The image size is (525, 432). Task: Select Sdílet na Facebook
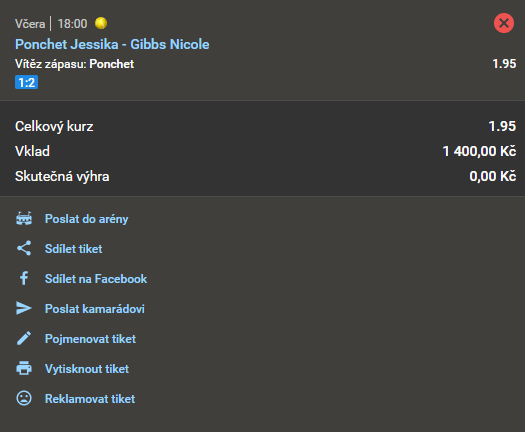tap(96, 279)
